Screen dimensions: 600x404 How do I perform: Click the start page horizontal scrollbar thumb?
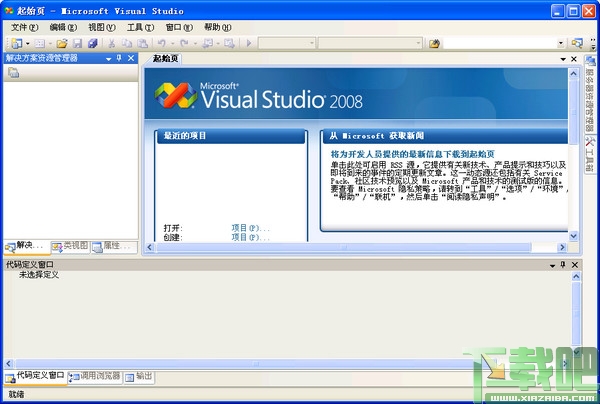click(x=344, y=248)
